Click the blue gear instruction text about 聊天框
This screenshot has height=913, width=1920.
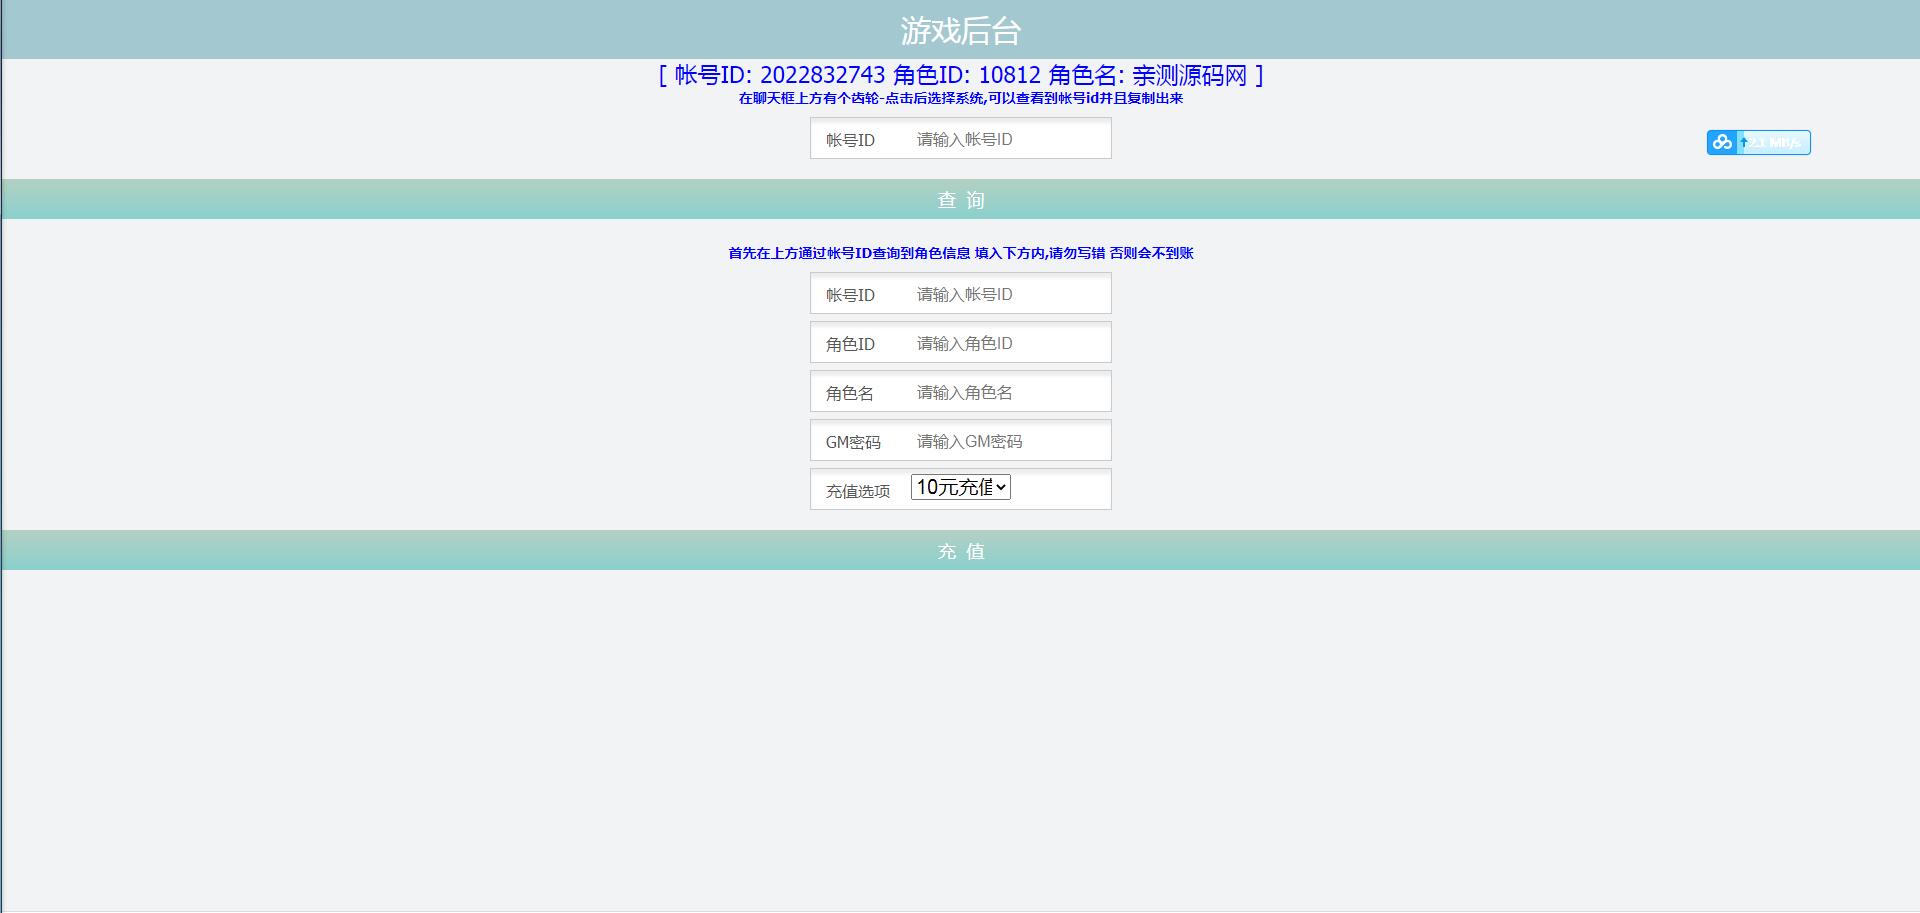tap(960, 100)
